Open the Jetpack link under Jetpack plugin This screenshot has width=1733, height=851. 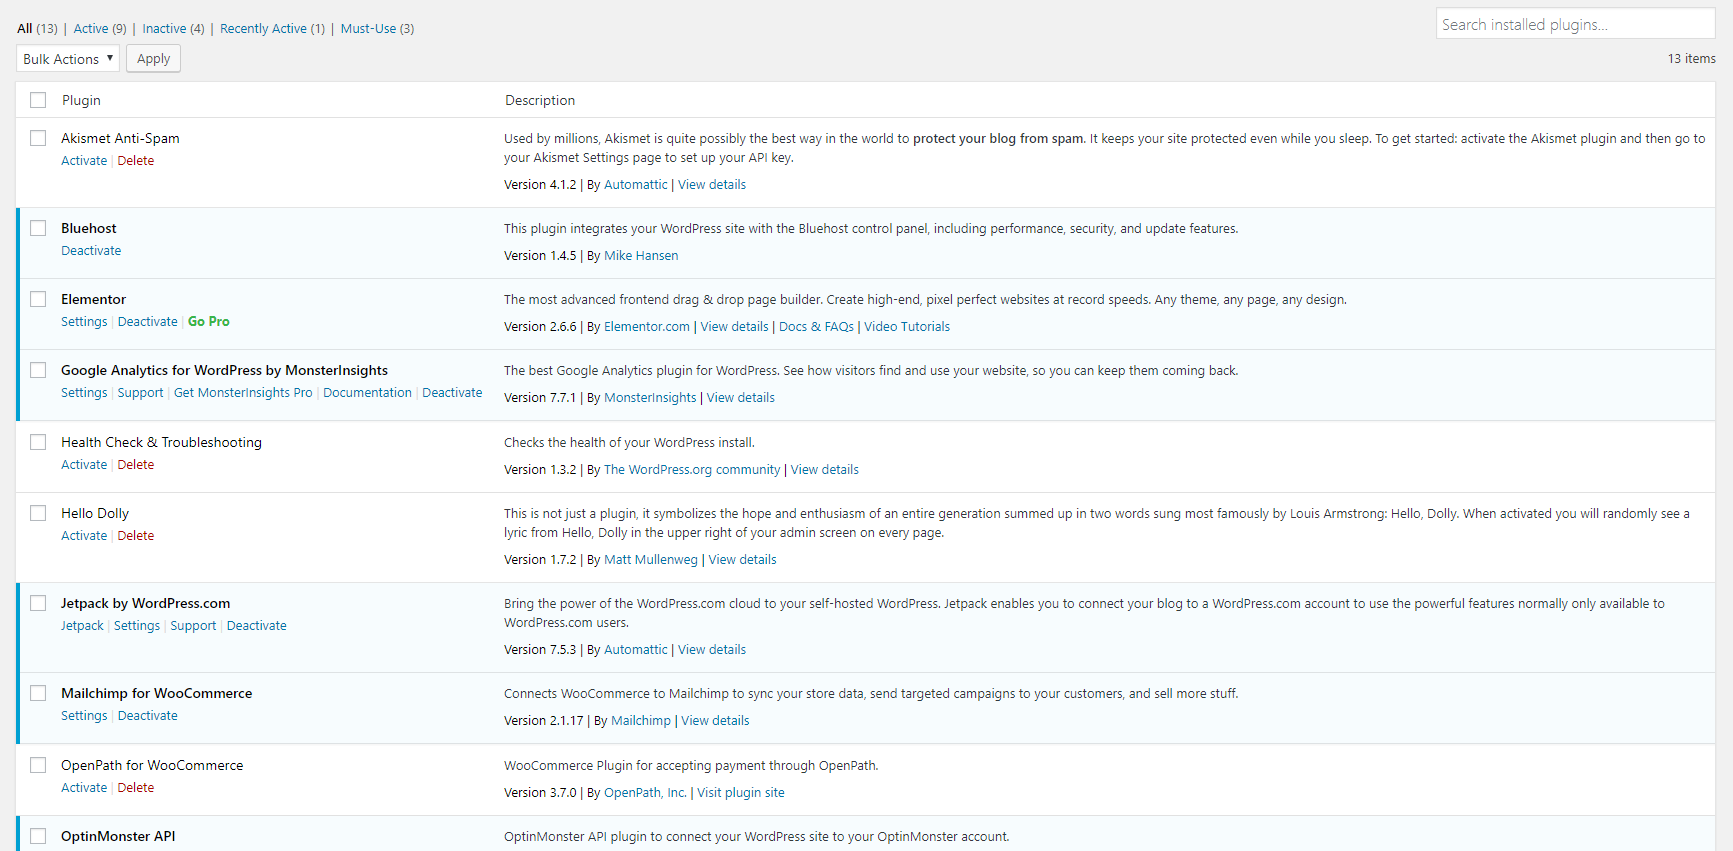tap(82, 626)
